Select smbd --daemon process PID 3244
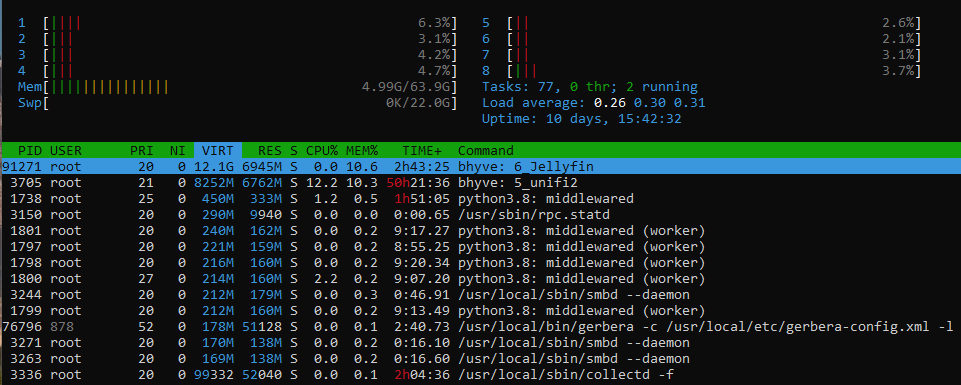This screenshot has width=961, height=385. click(x=480, y=294)
